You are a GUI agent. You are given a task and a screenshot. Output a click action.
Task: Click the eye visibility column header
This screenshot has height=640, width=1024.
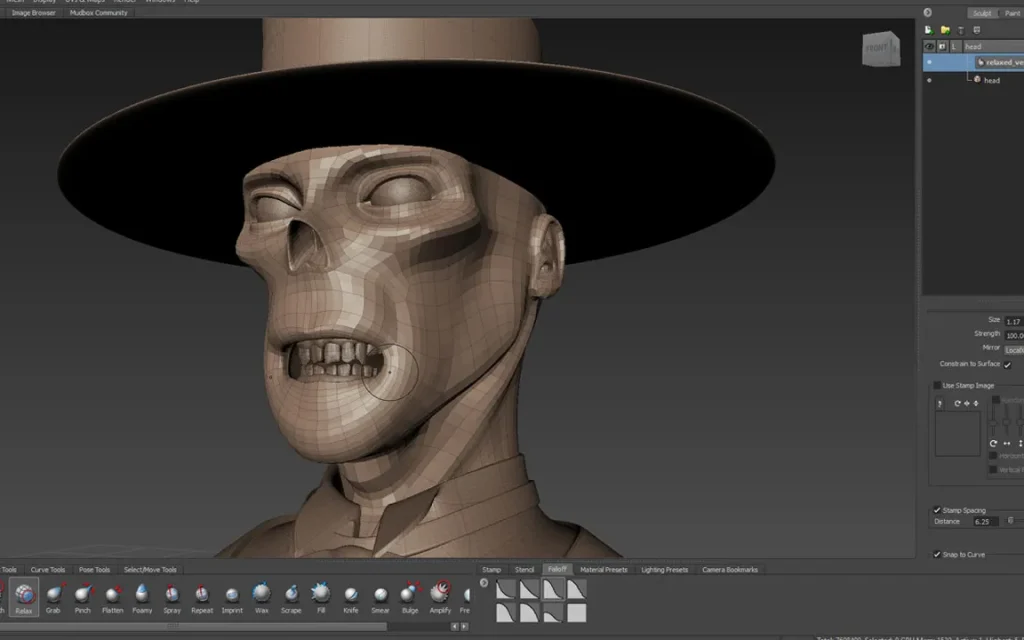(929, 46)
